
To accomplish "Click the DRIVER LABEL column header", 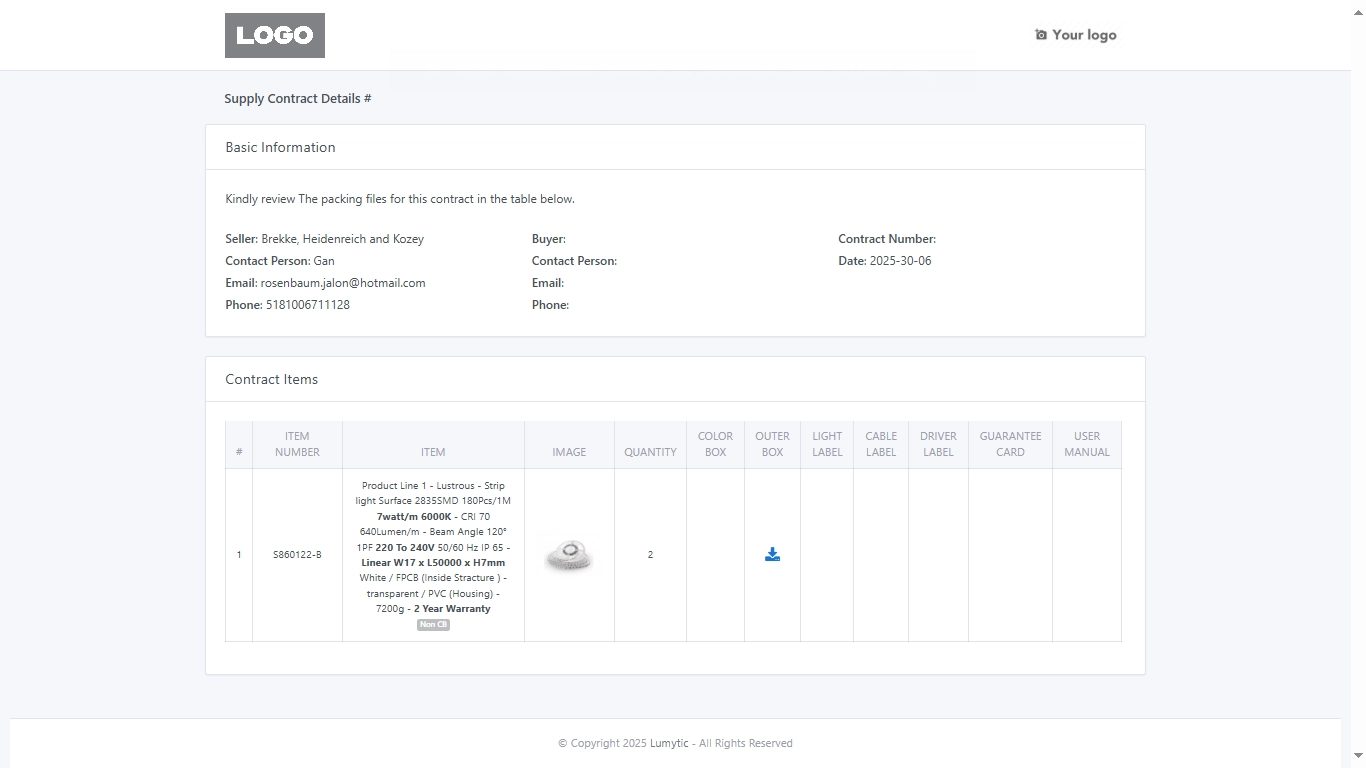I will (938, 444).
